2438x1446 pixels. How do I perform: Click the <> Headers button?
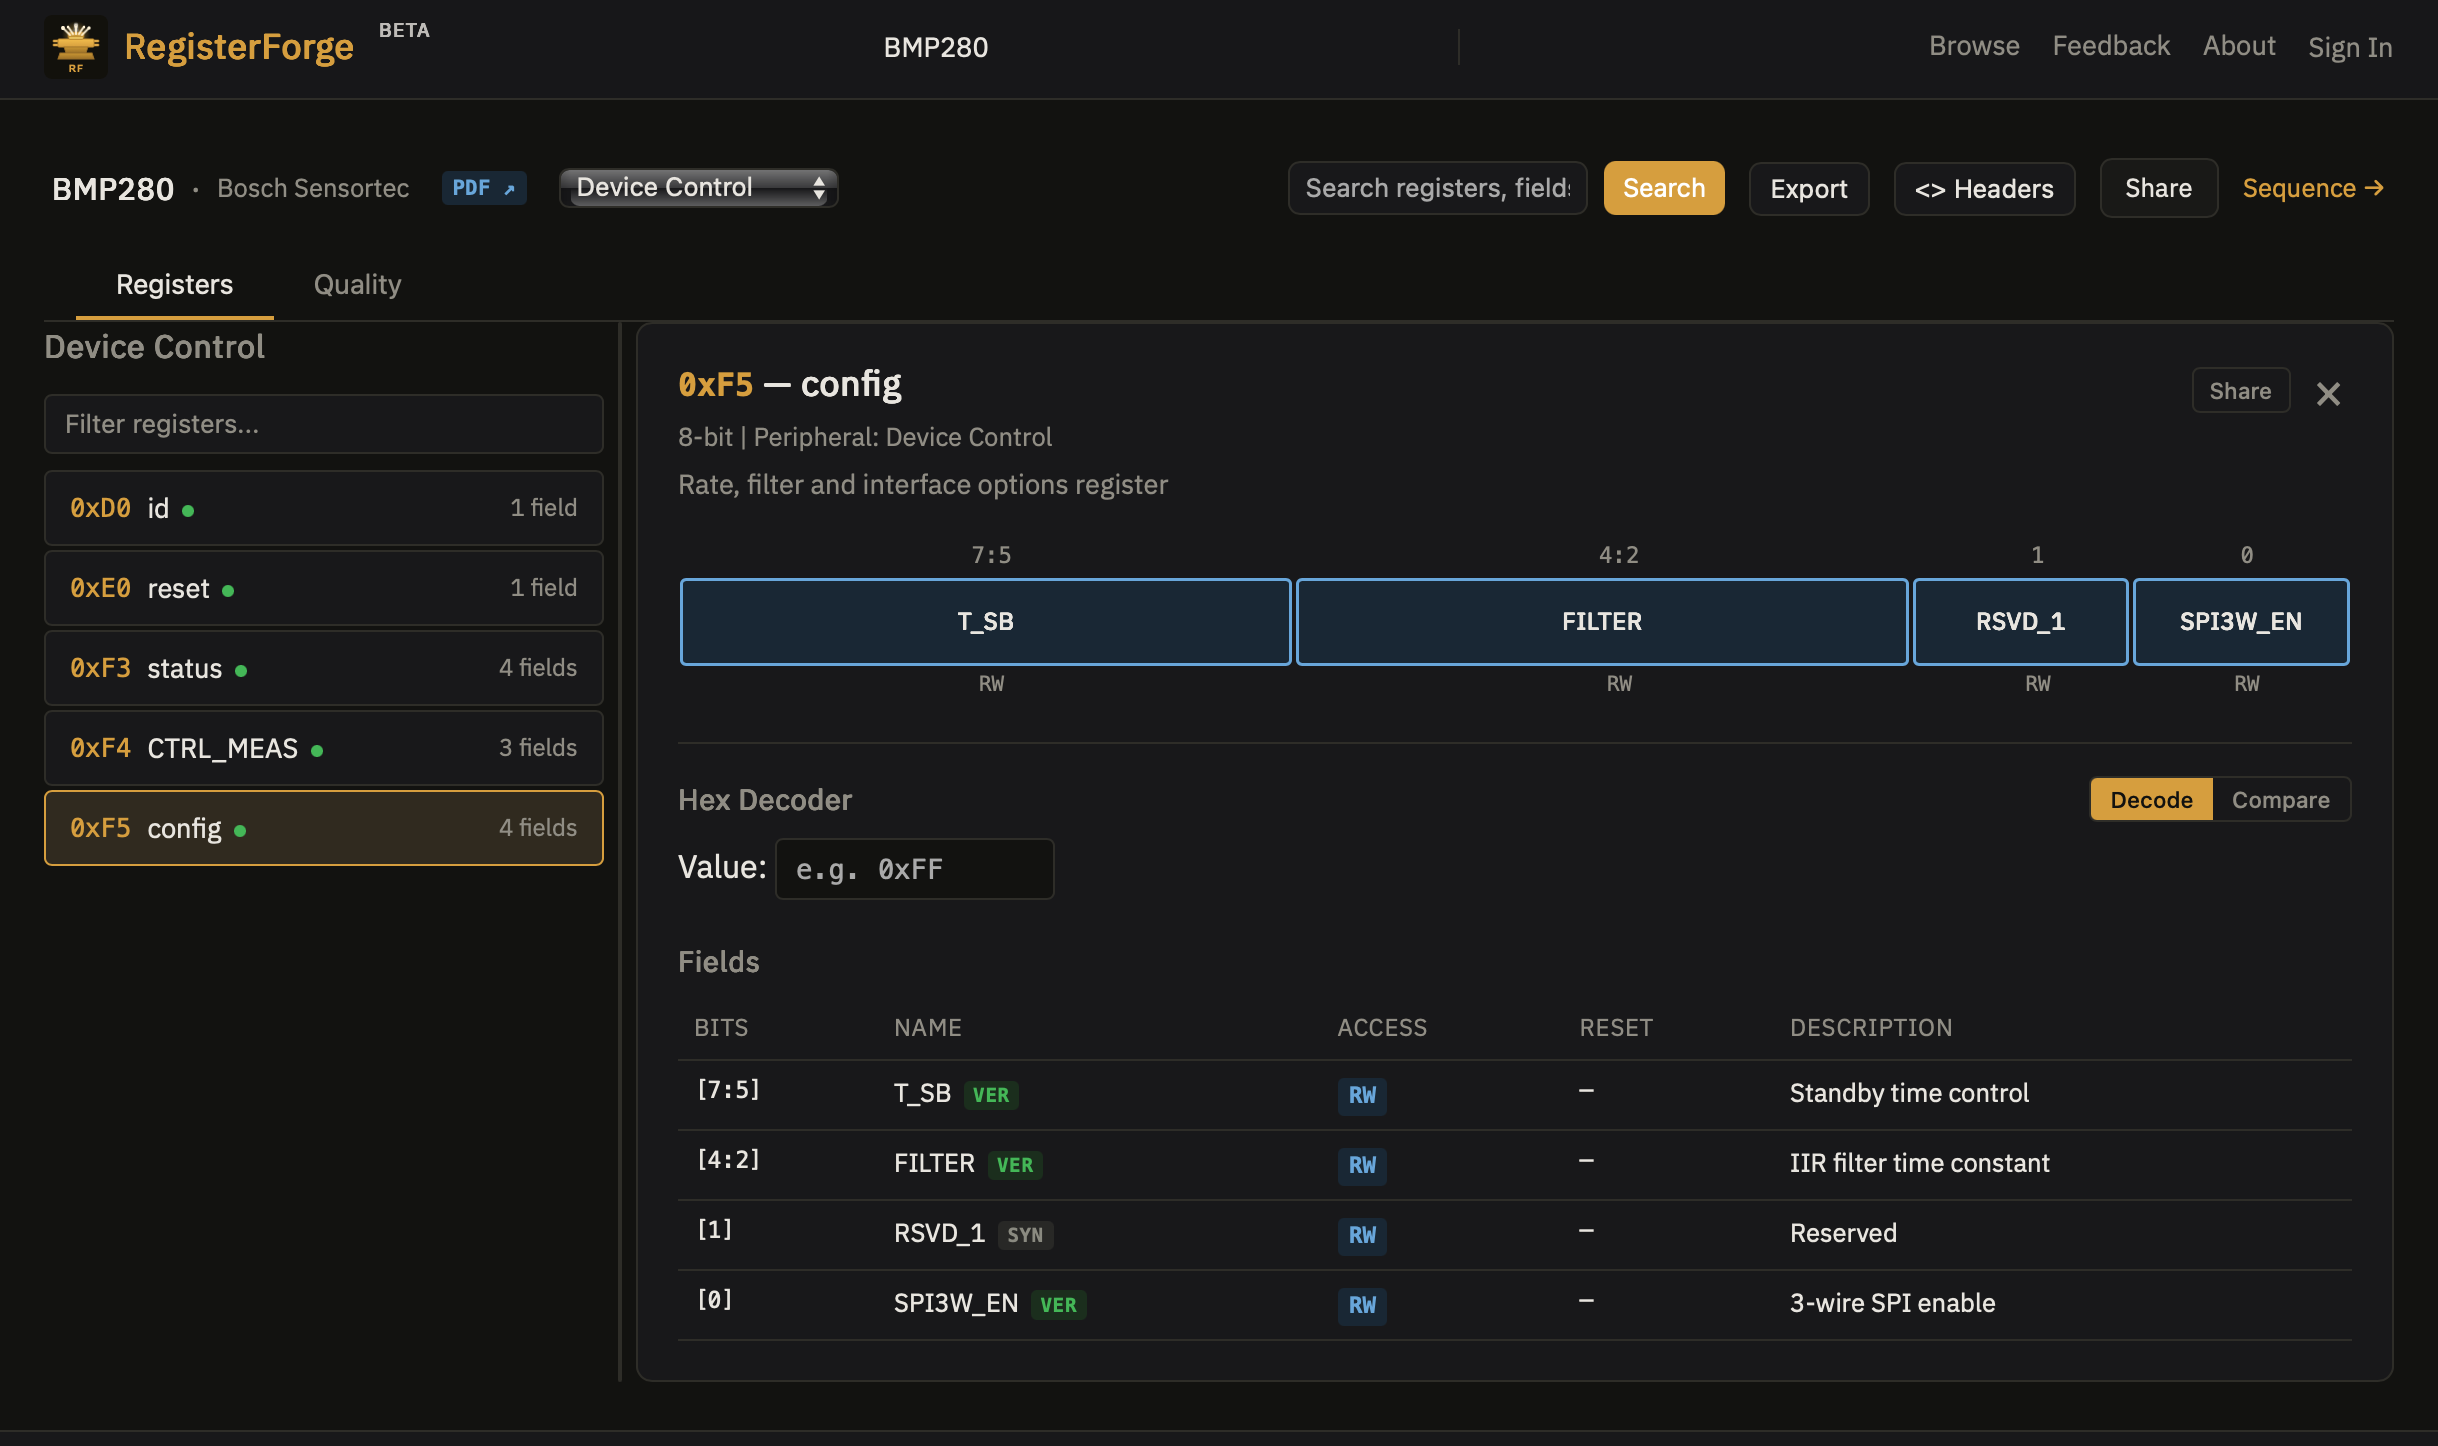click(1983, 189)
